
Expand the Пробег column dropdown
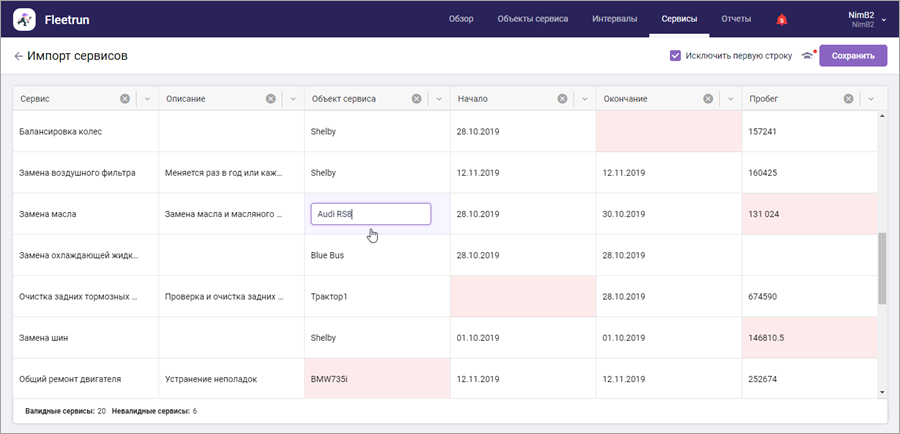point(871,99)
